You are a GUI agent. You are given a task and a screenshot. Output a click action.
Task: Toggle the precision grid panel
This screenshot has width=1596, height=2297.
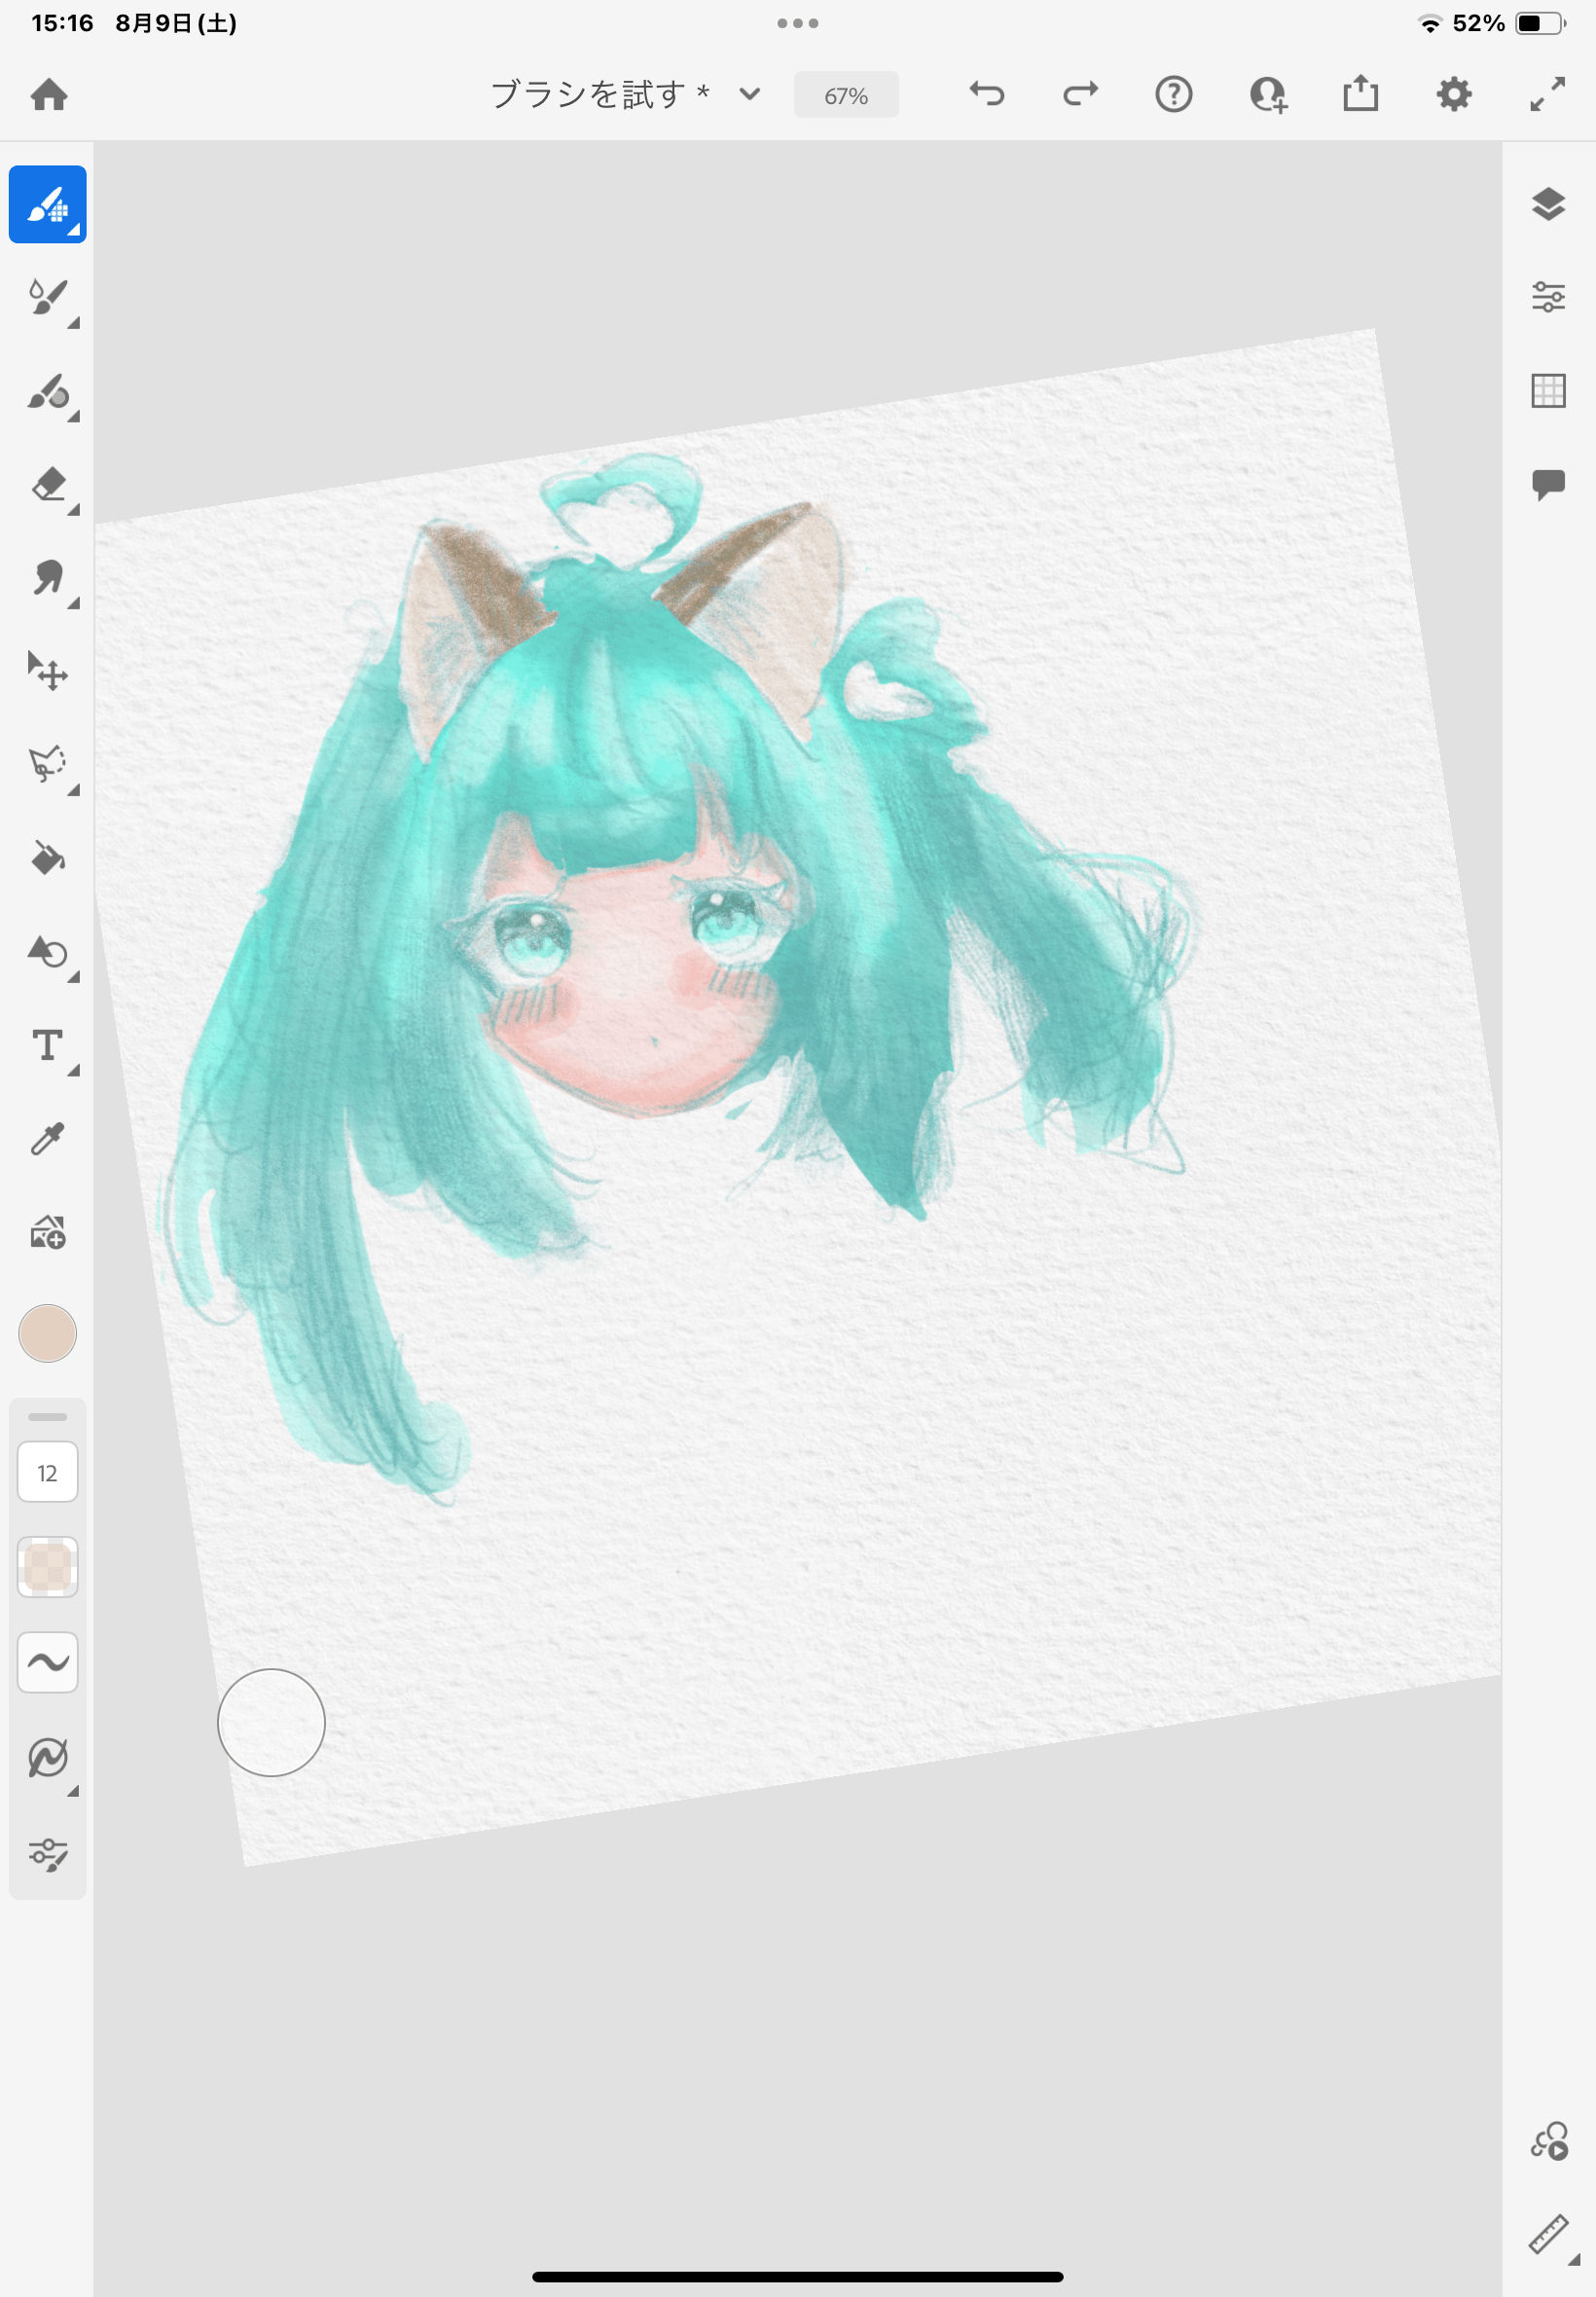click(x=1548, y=390)
